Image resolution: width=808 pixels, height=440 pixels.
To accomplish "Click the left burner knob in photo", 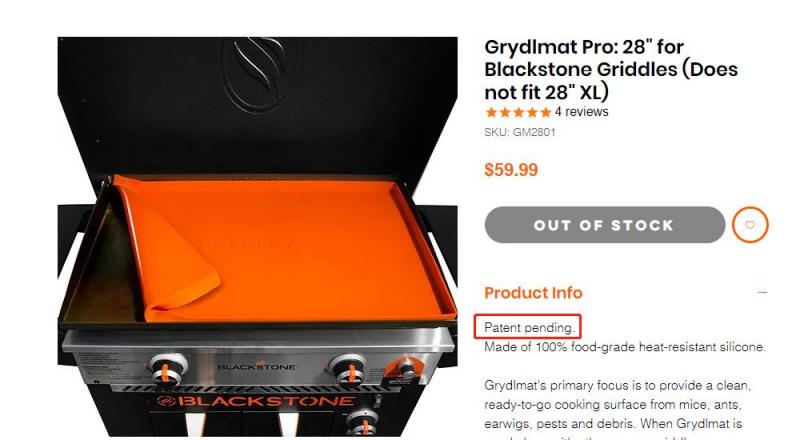I will pyautogui.click(x=167, y=369).
